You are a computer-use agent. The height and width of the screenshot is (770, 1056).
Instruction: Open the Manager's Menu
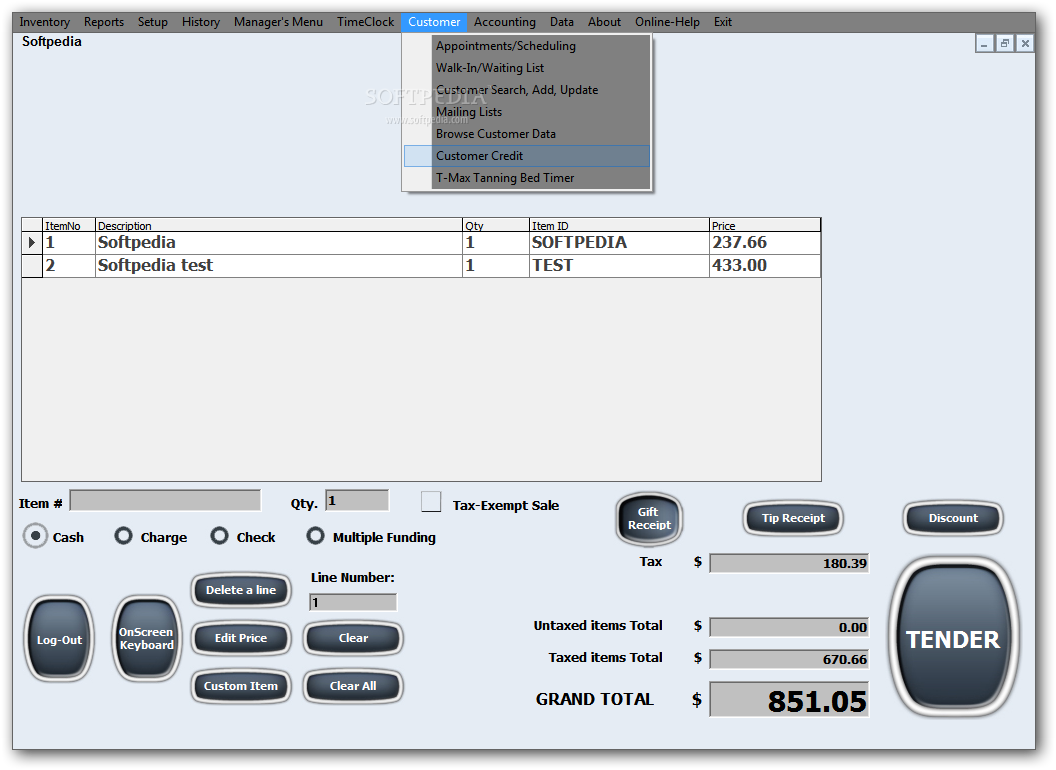click(x=278, y=22)
